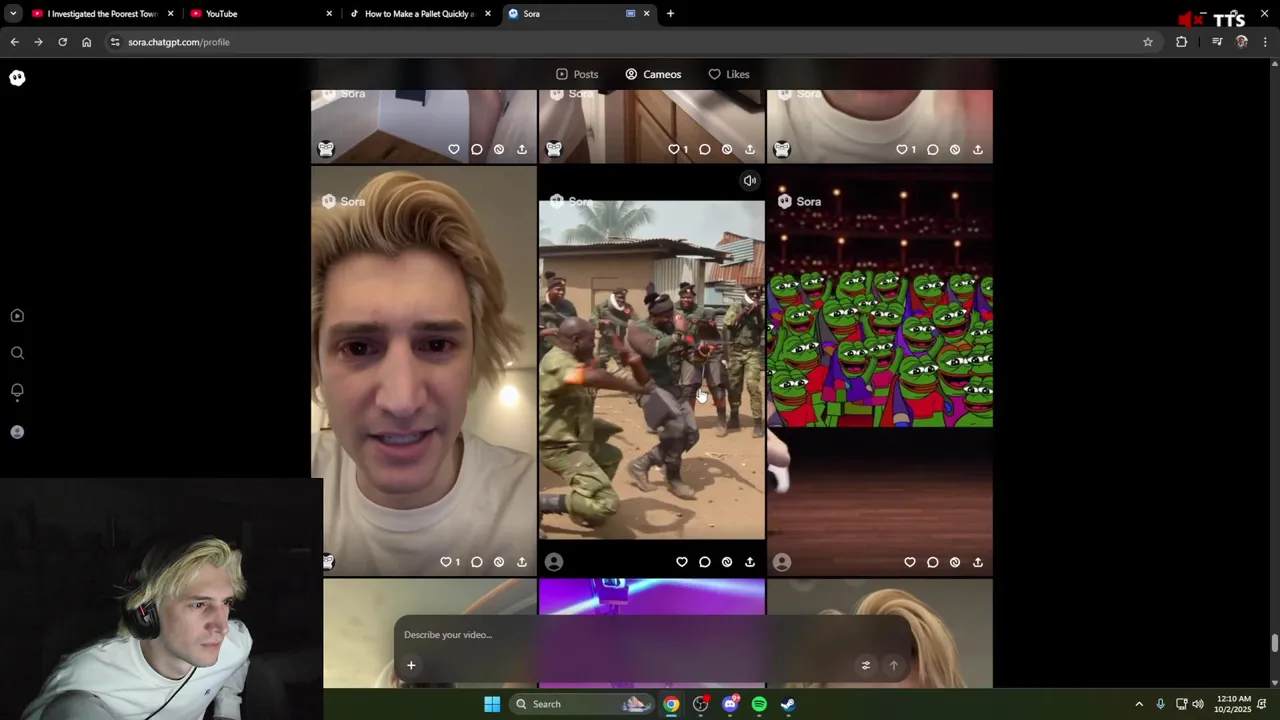
Task: Open a new browser tab
Action: (670, 14)
